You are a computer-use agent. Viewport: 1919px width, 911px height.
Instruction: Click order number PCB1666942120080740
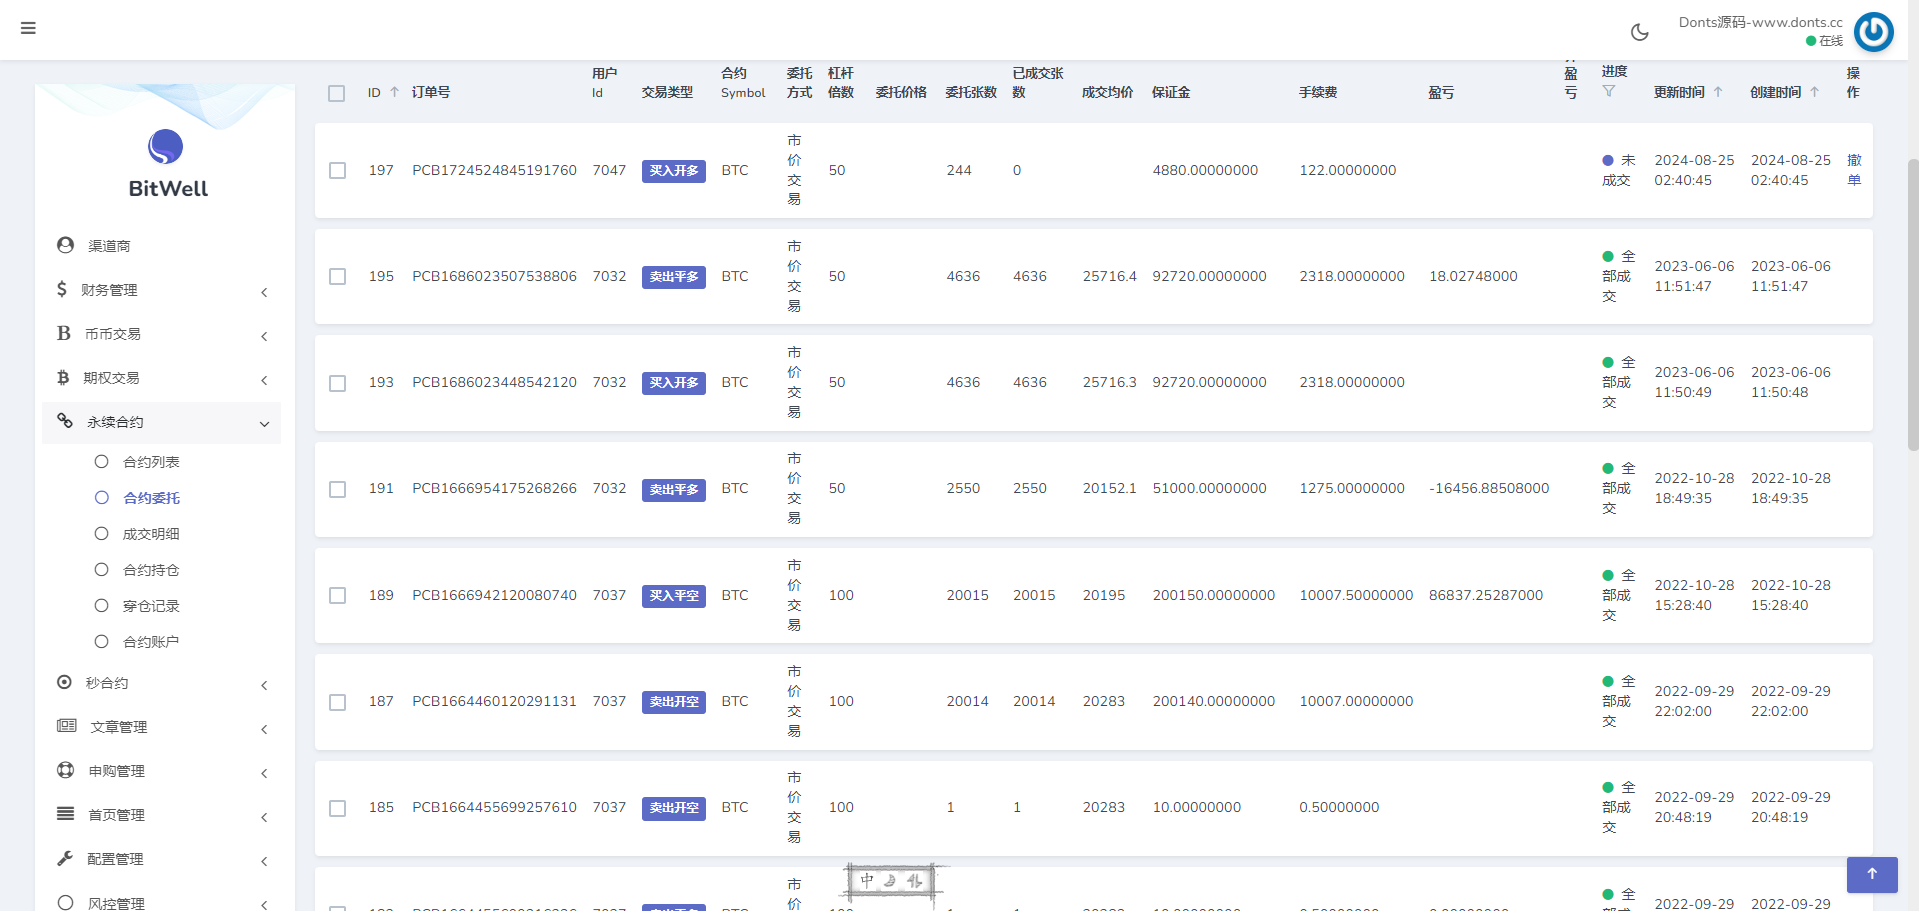494,595
